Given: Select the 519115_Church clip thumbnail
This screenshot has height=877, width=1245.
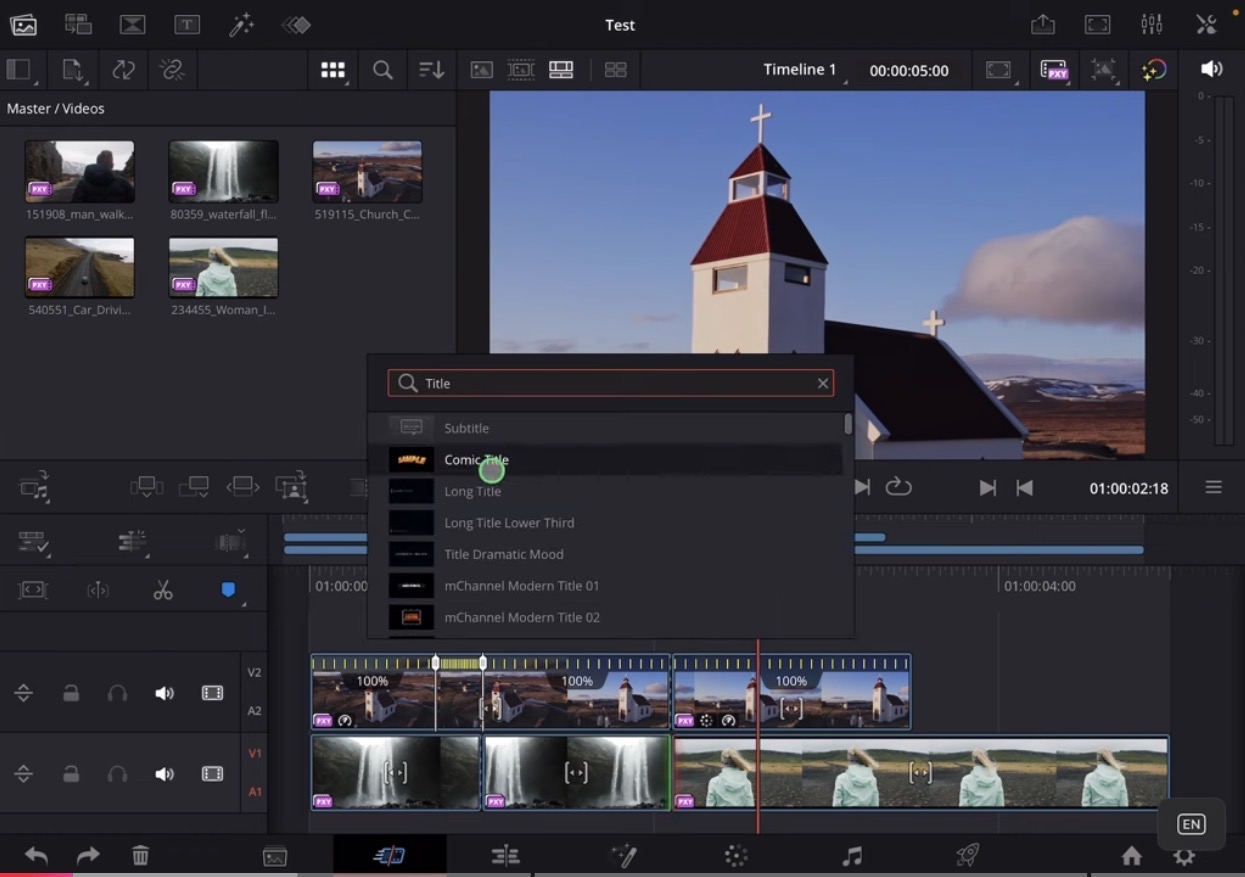Looking at the screenshot, I should (x=367, y=170).
